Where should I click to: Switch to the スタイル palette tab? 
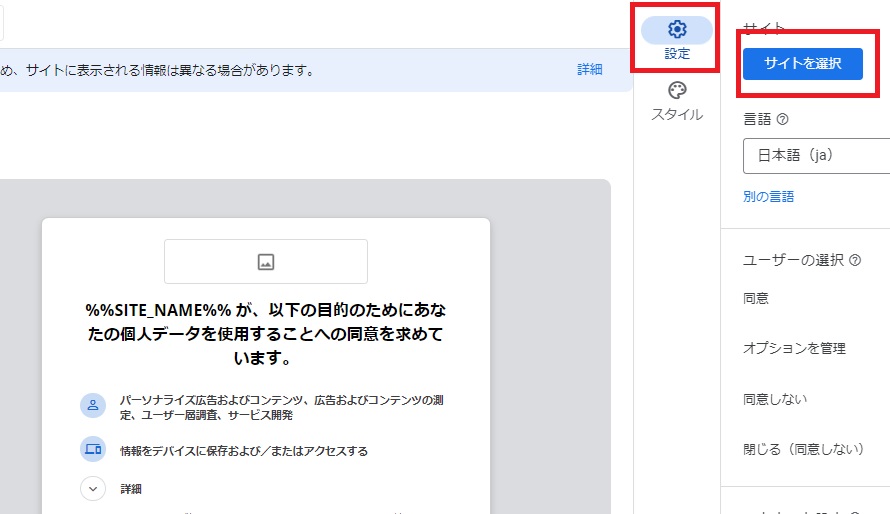pos(677,101)
